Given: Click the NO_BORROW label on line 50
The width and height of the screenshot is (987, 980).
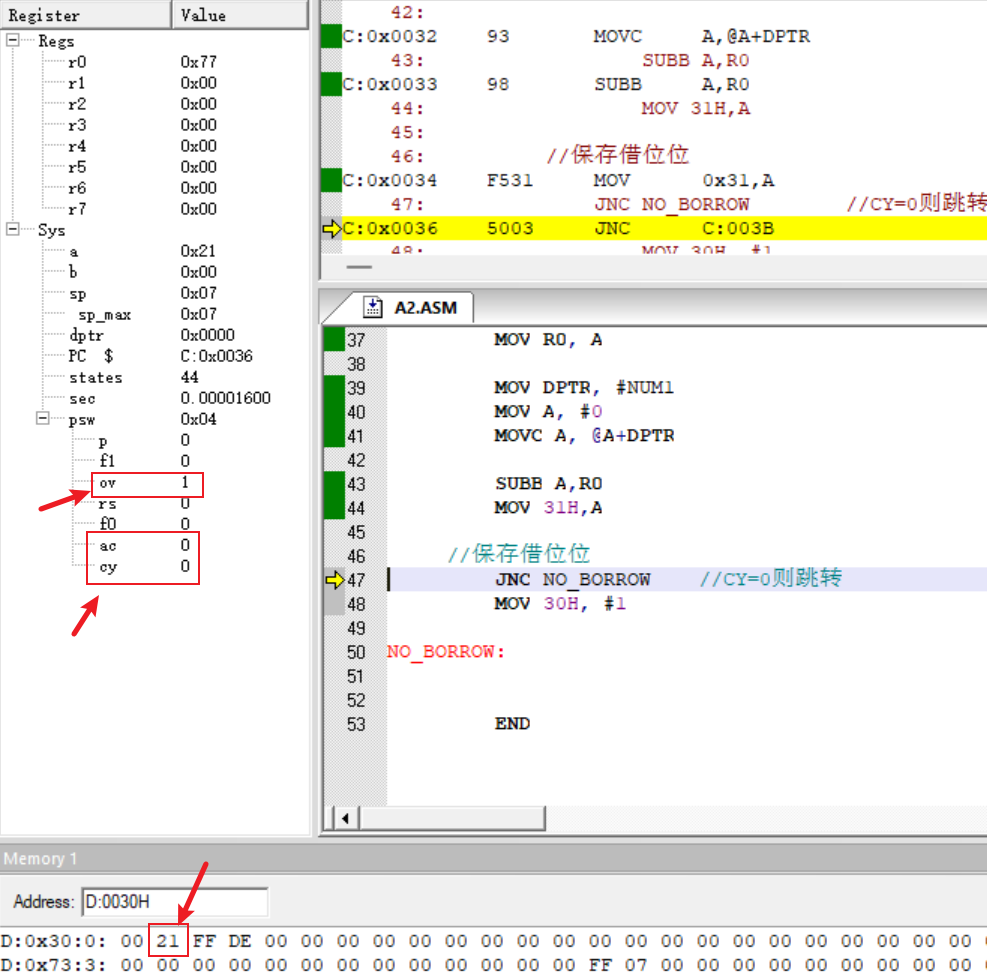Looking at the screenshot, I should pos(446,651).
